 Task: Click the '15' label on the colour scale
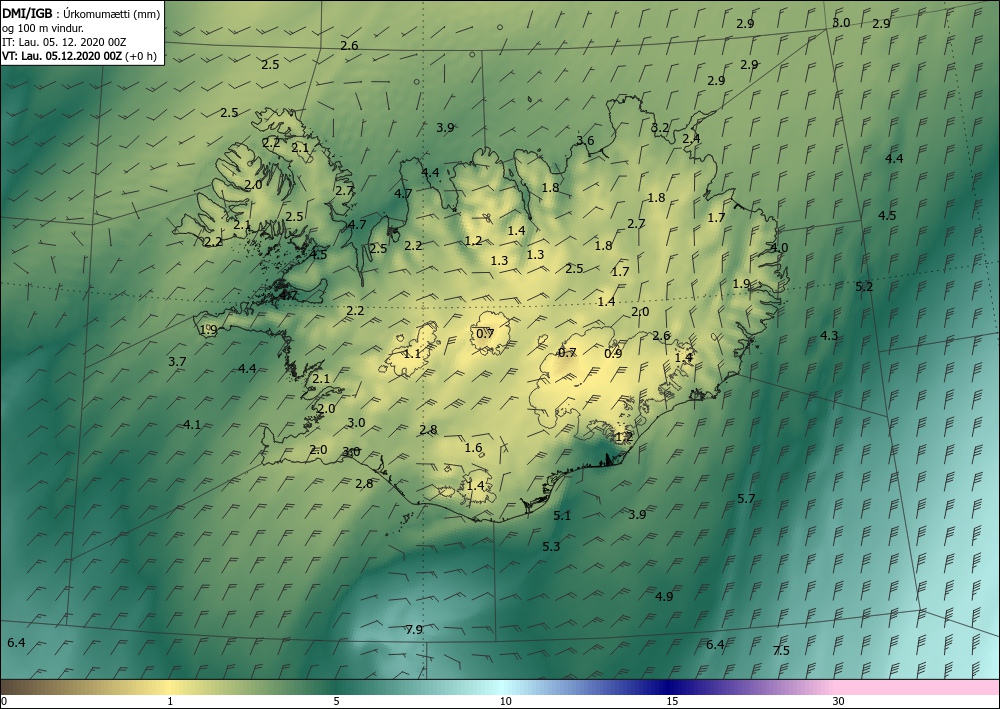point(672,702)
